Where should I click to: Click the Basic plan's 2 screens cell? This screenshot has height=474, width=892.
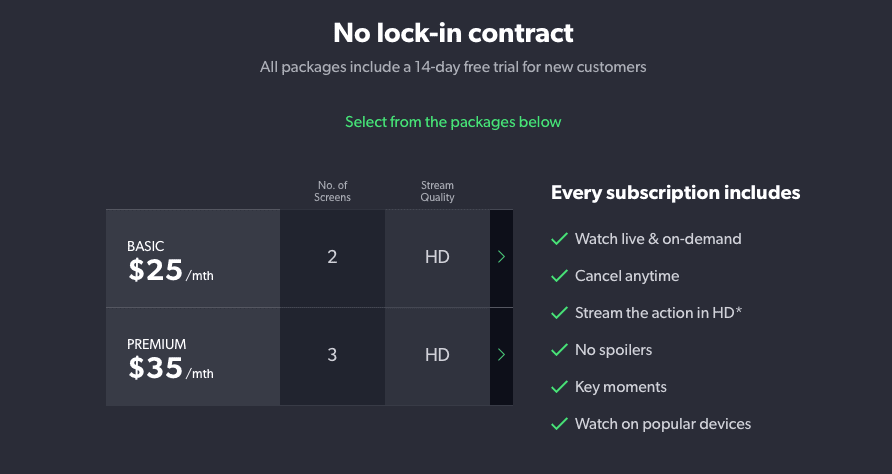332,258
